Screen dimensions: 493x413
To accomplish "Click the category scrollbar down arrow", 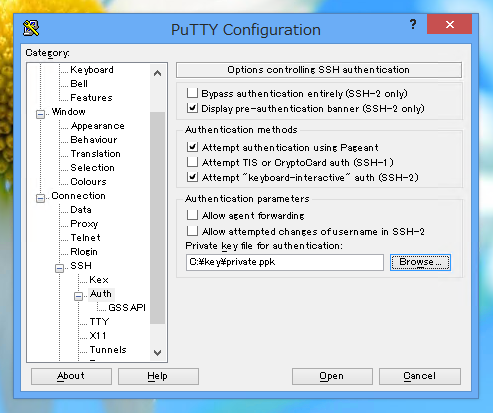I will 158,352.
